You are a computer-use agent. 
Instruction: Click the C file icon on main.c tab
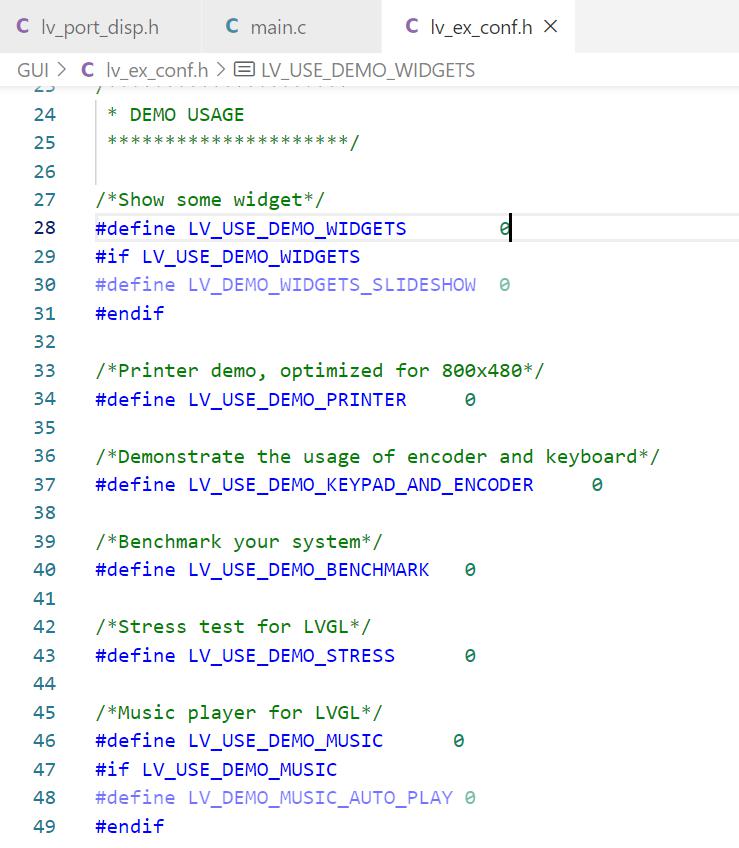232,26
